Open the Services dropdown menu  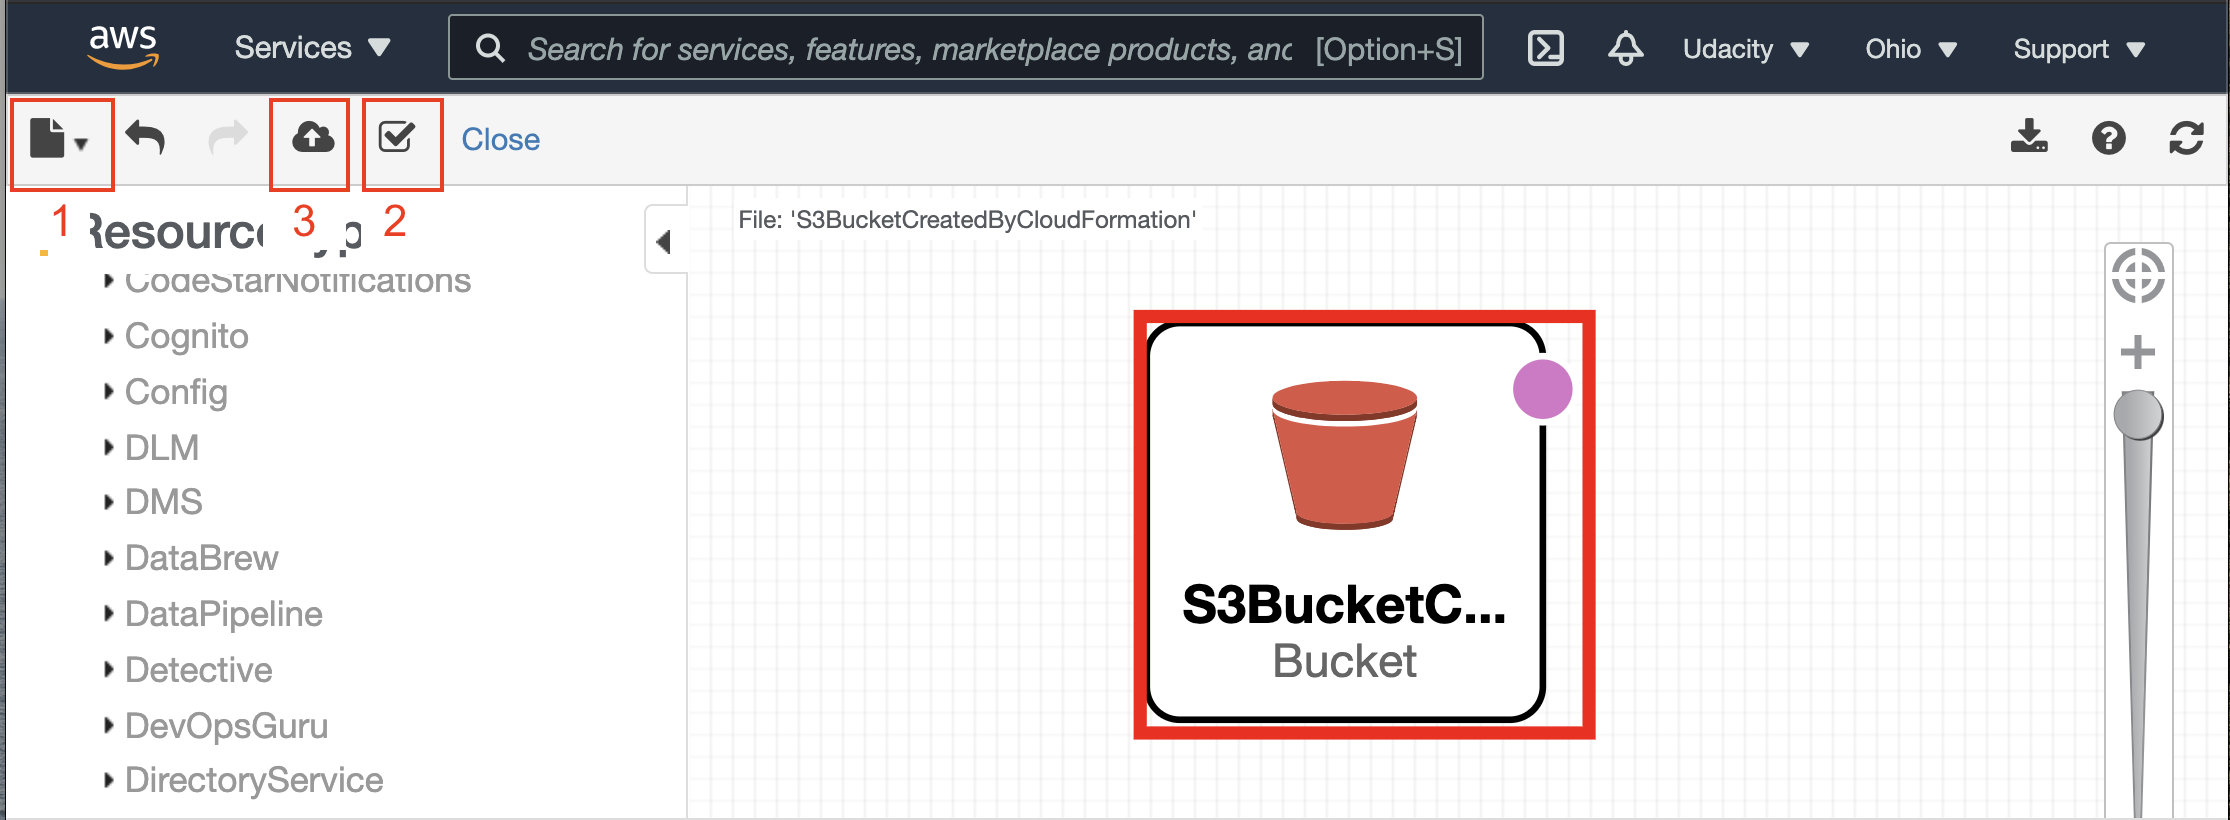(312, 48)
